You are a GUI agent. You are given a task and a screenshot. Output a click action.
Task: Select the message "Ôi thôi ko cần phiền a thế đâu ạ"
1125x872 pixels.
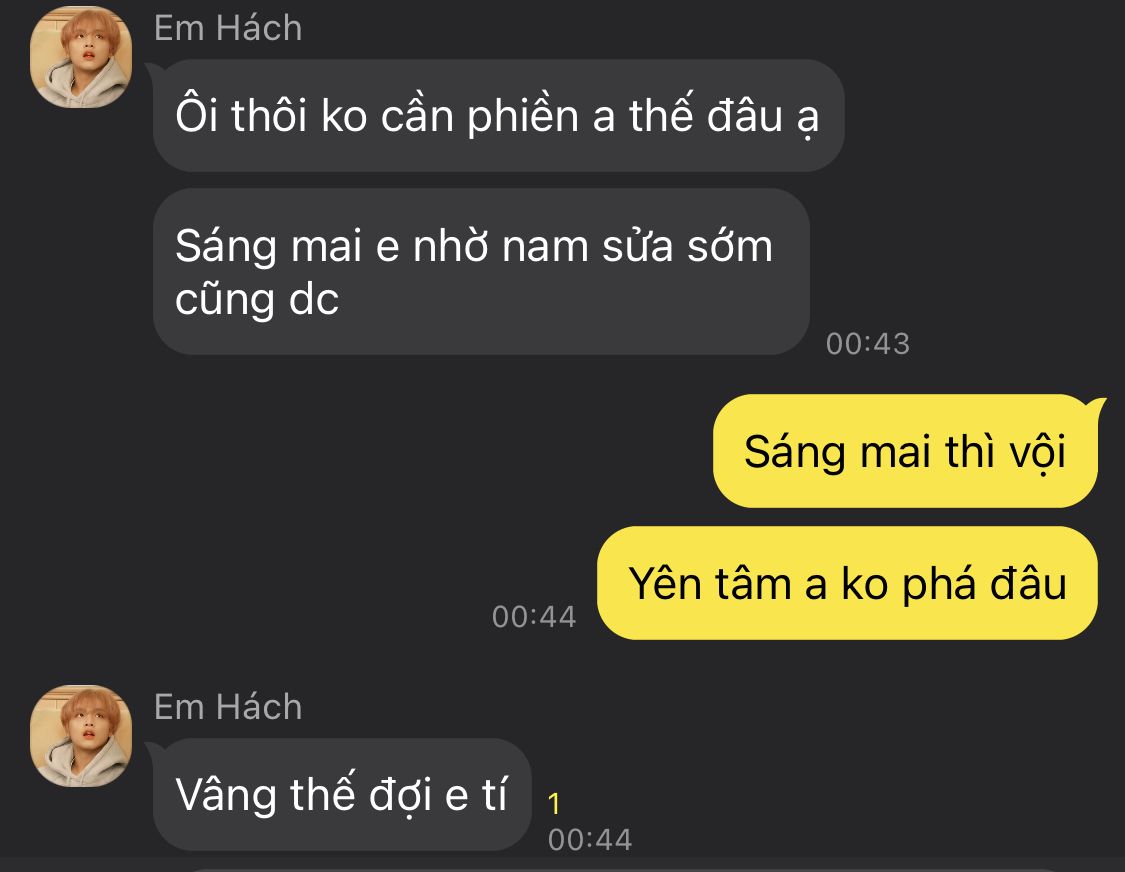point(498,116)
